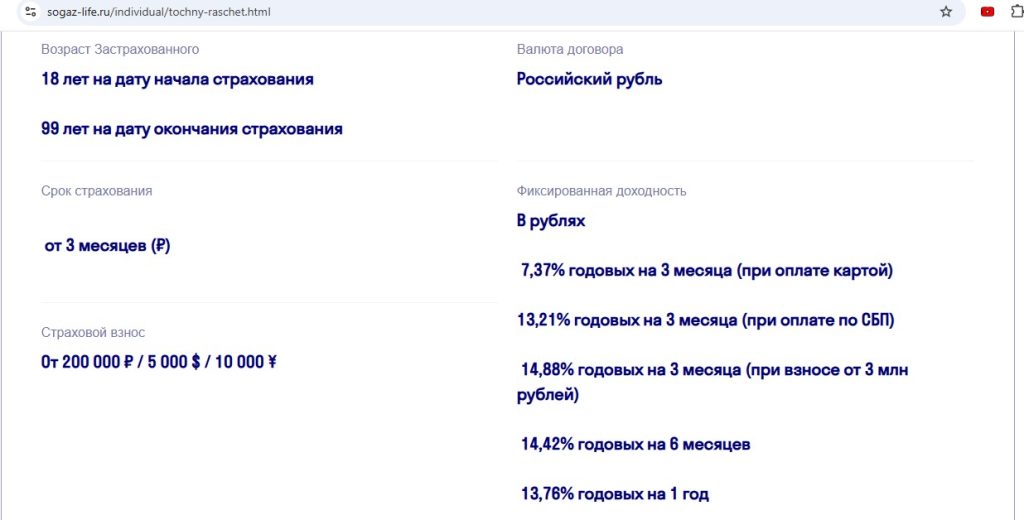Viewport: 1024px width, 520px height.
Task: Select the text '18 лет на дату начала страхования'
Action: click(x=177, y=80)
